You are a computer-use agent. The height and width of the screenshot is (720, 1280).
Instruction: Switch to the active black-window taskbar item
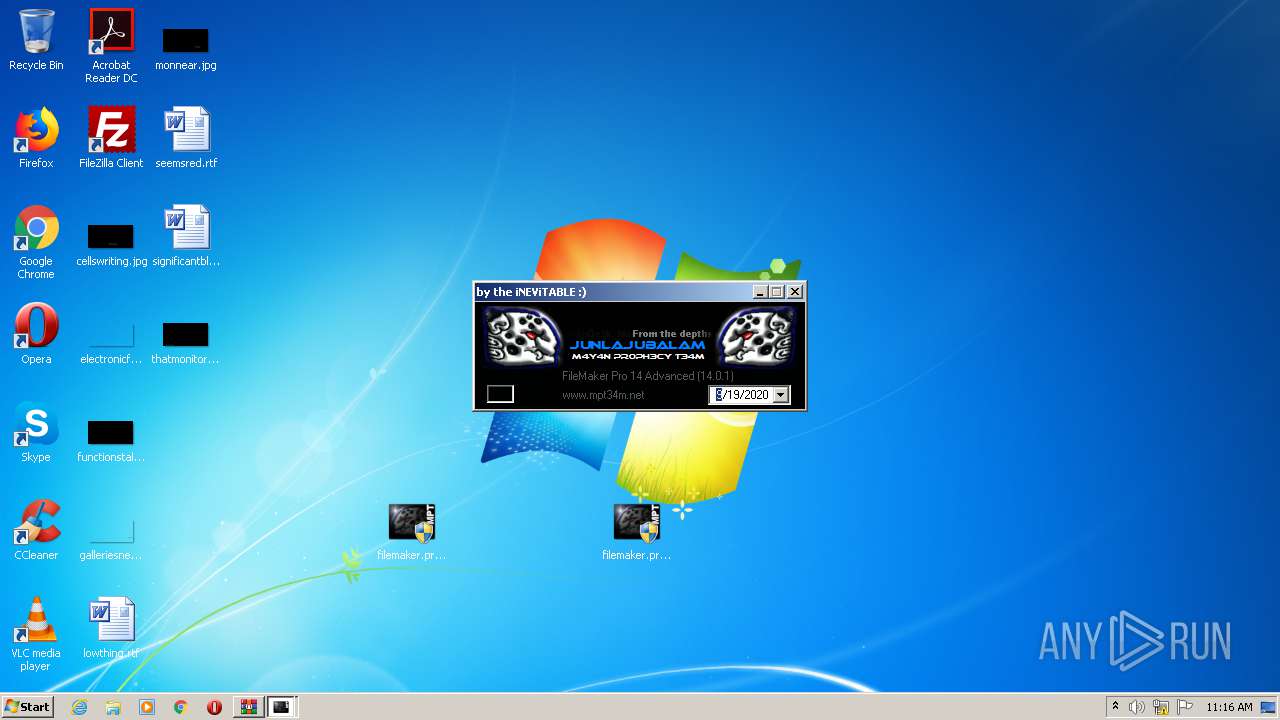pos(282,707)
